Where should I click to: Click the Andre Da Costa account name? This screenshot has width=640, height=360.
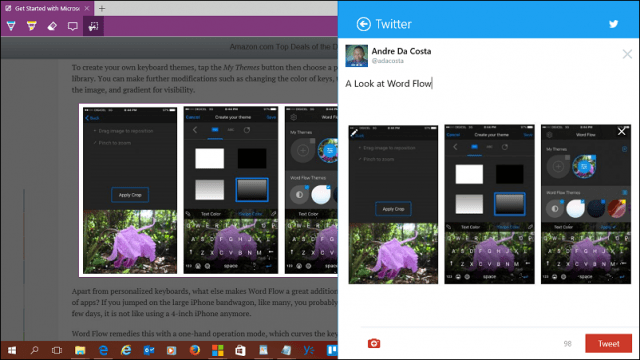tap(401, 51)
